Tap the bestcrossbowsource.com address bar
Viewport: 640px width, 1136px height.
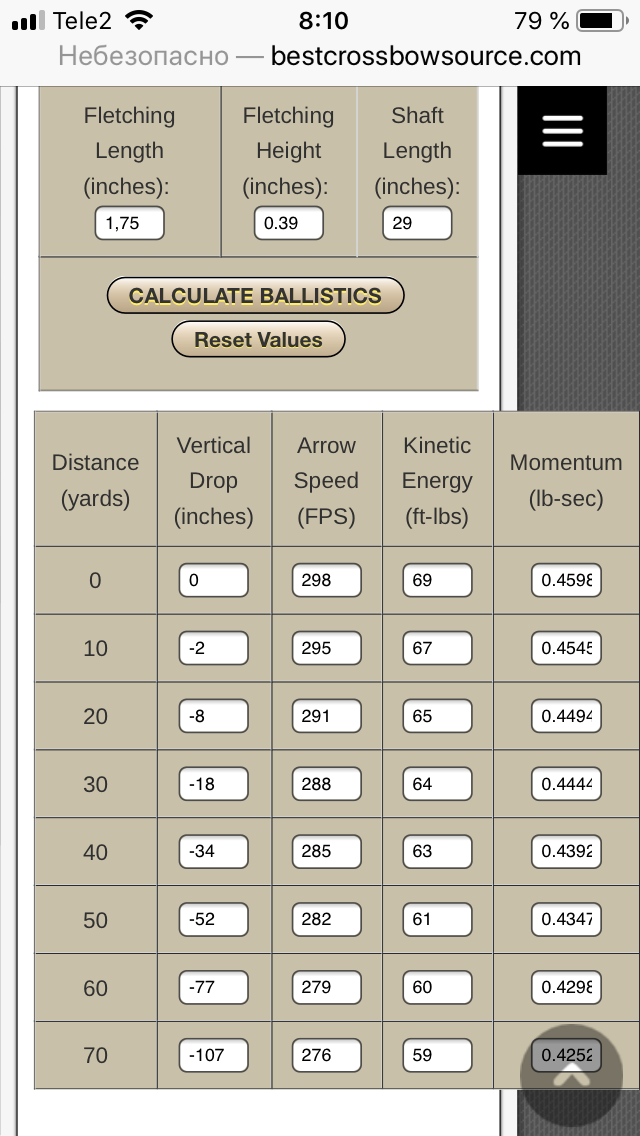320,56
